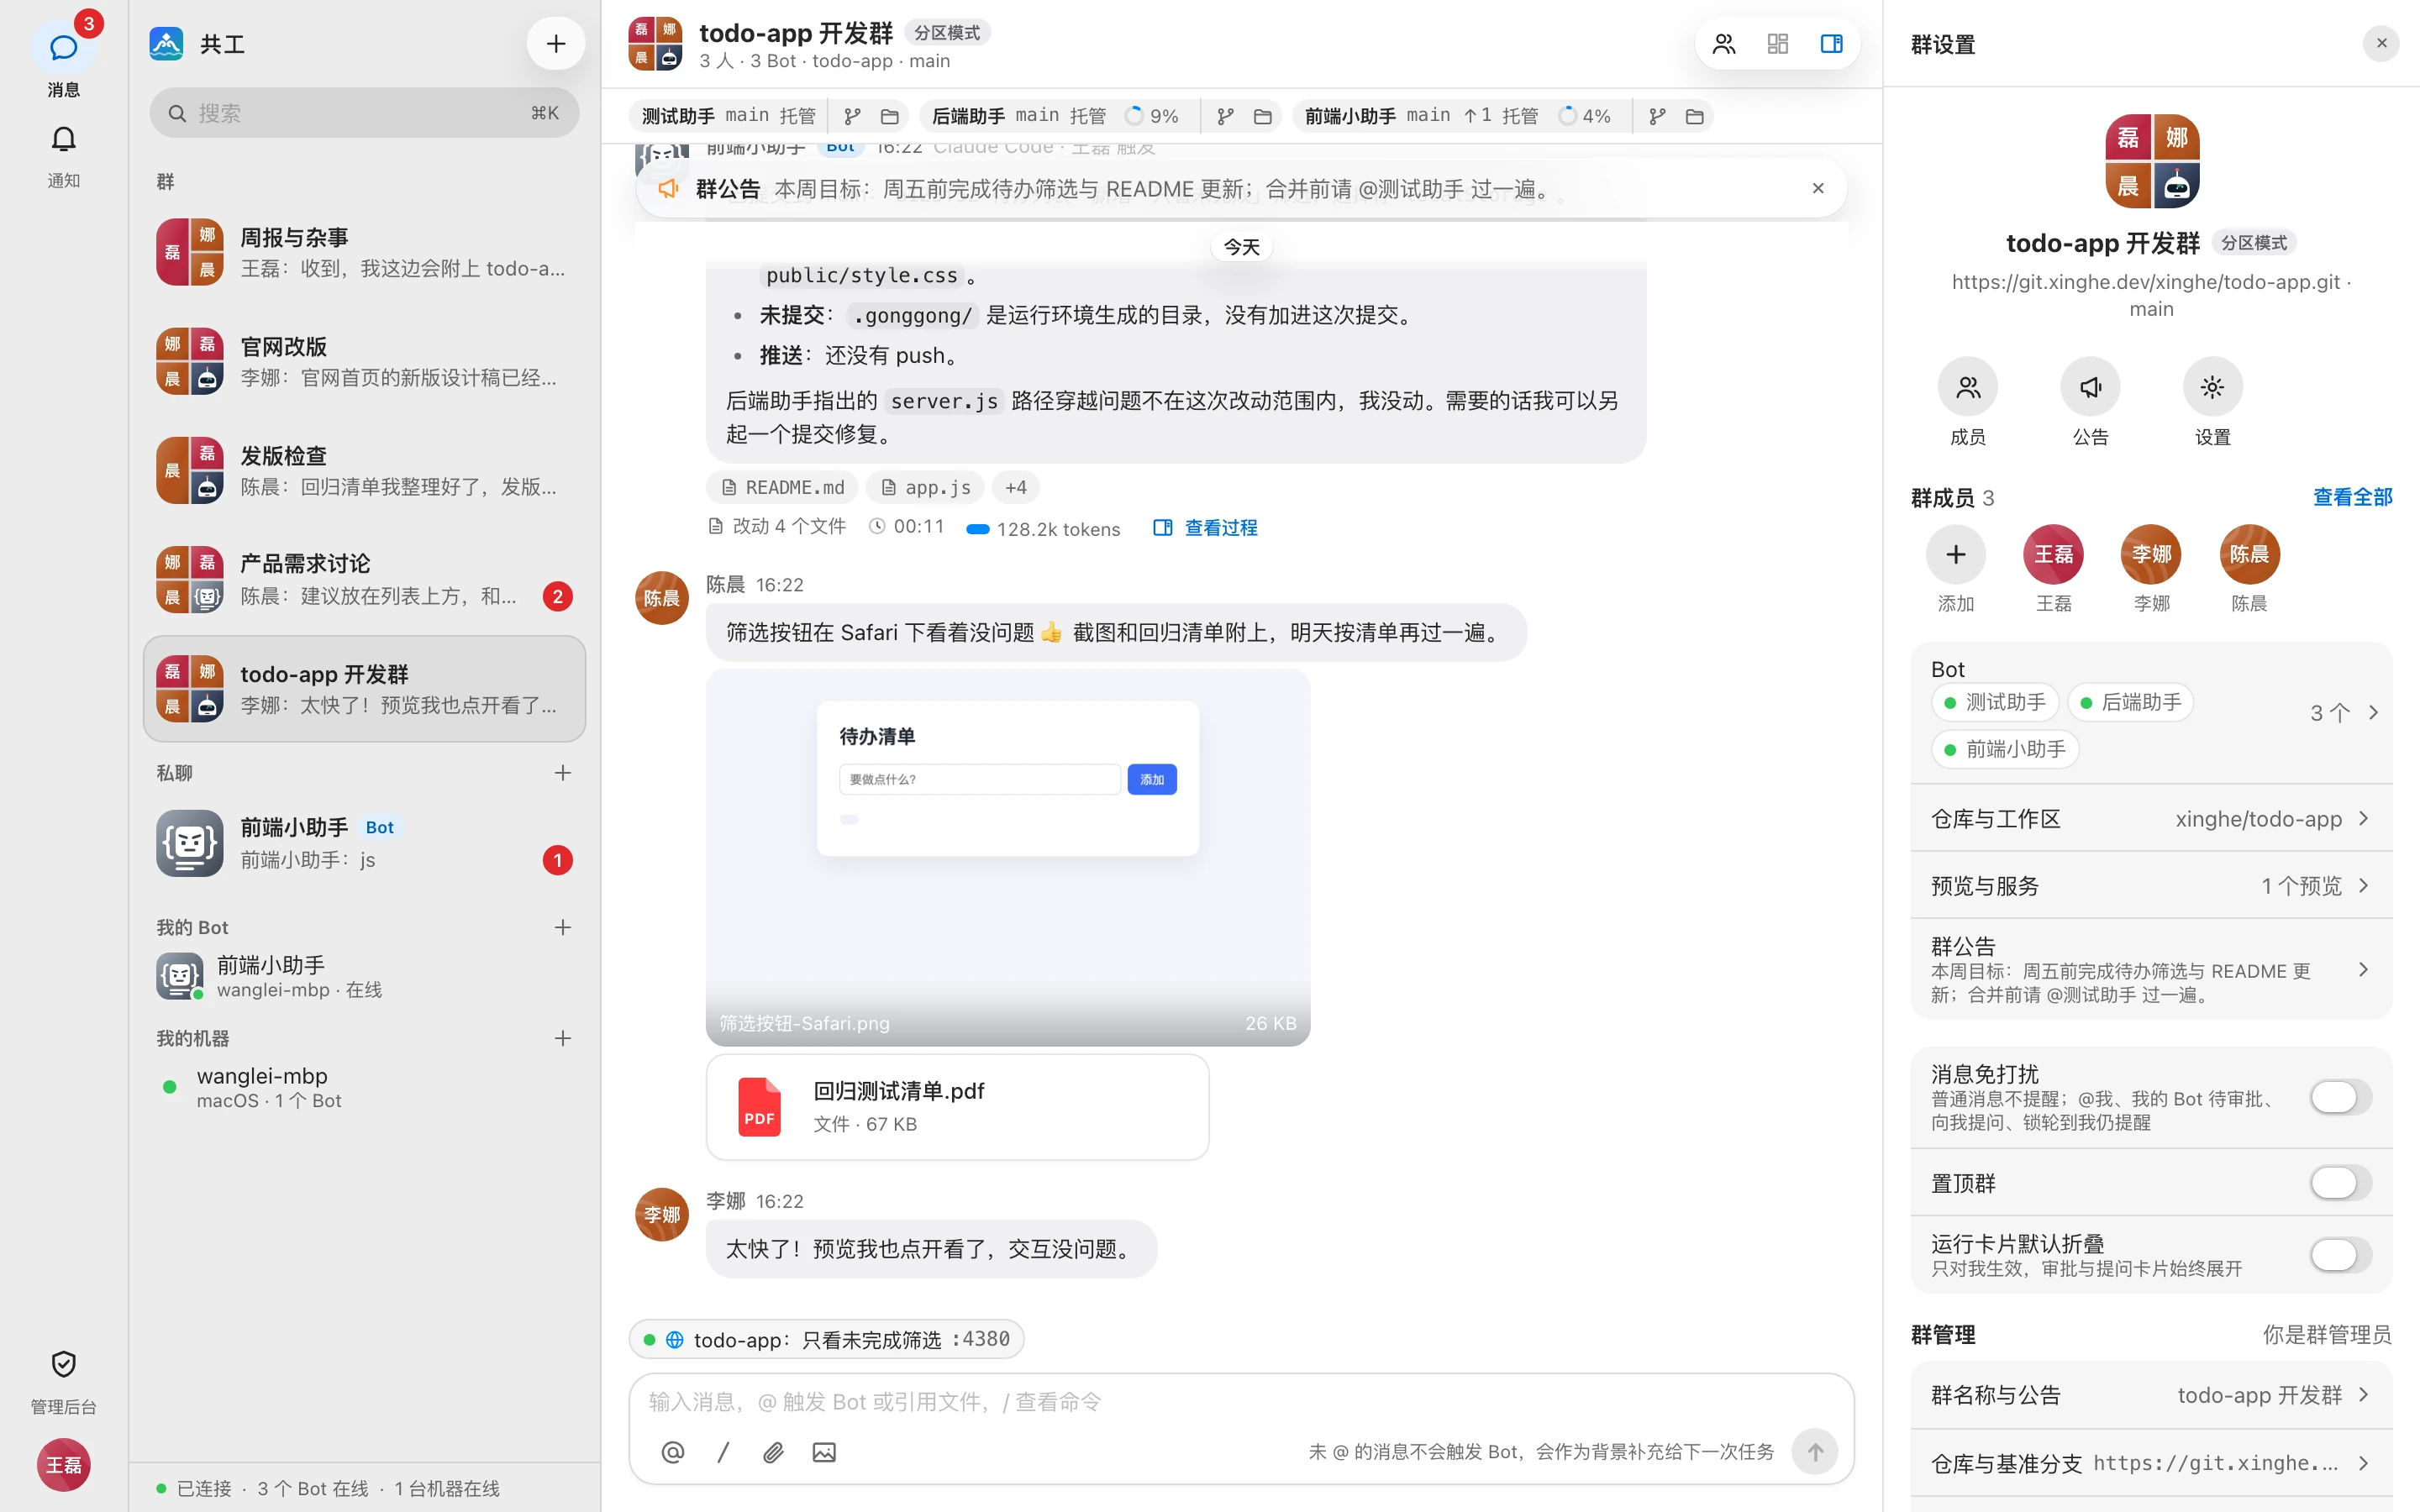Click branch icon next to 测试助手 托管
This screenshot has width=2420, height=1512.
tap(853, 116)
